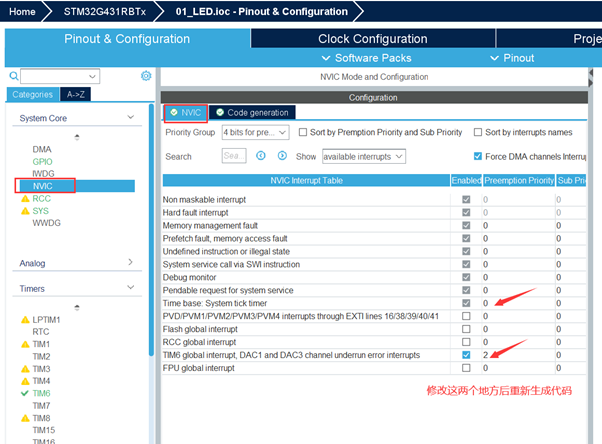Collapse the Timers category section

coord(130,288)
